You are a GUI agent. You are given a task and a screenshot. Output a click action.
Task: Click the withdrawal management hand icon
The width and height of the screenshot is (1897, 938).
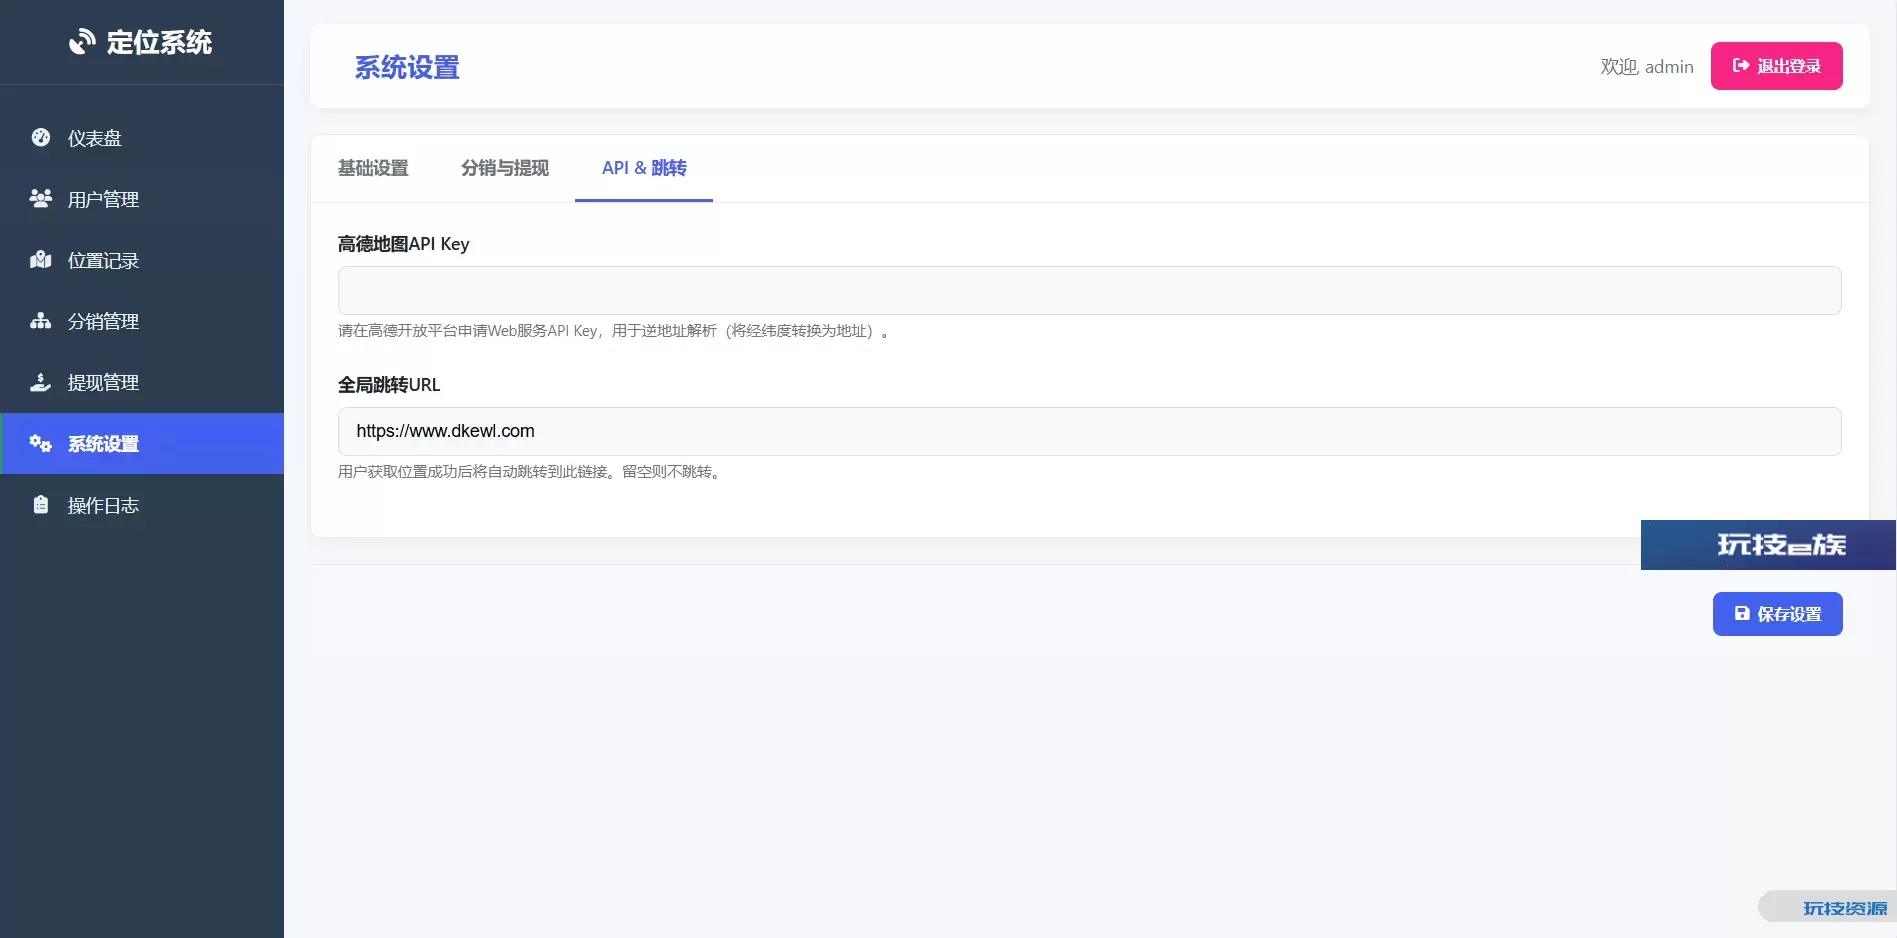pyautogui.click(x=41, y=382)
